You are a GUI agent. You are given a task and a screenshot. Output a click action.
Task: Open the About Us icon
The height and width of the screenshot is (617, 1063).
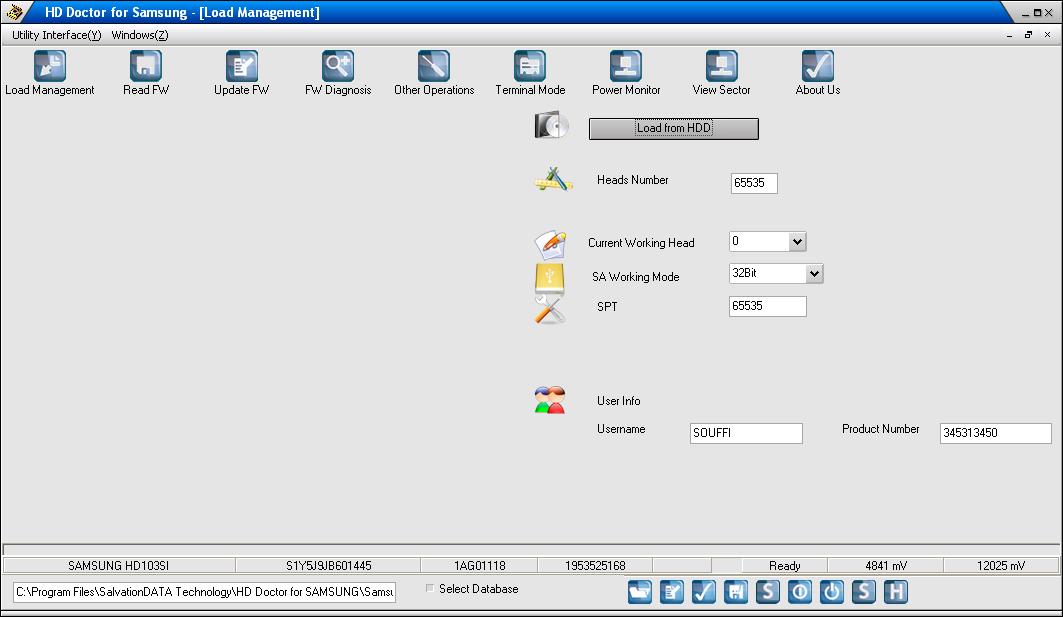pyautogui.click(x=818, y=66)
